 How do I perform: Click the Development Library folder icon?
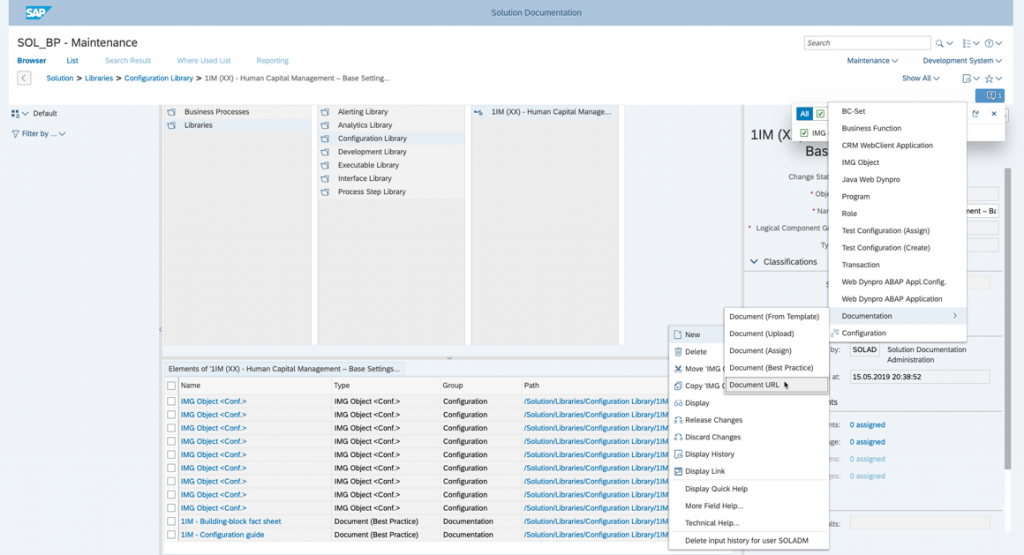pos(325,152)
